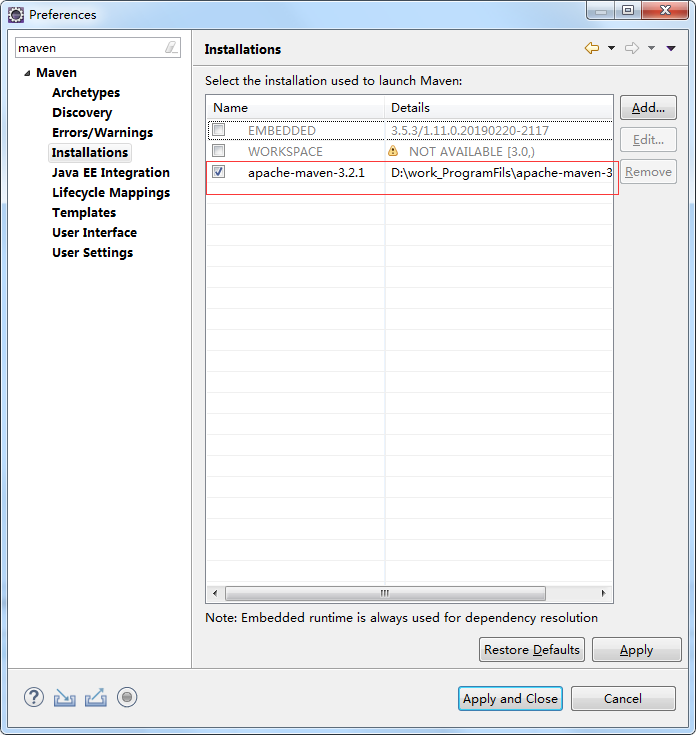Open the Errors/Warnings preference page
Image resolution: width=696 pixels, height=735 pixels.
click(102, 133)
